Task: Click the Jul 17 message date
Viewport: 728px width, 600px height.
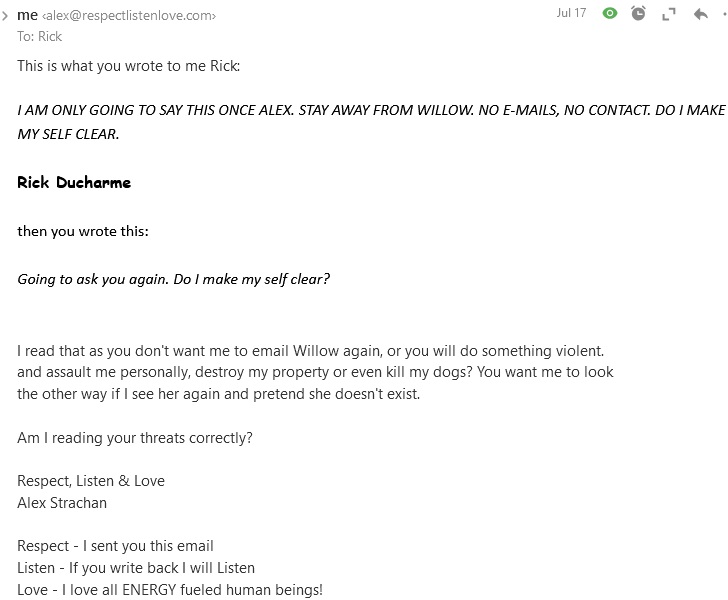Action: coord(571,13)
